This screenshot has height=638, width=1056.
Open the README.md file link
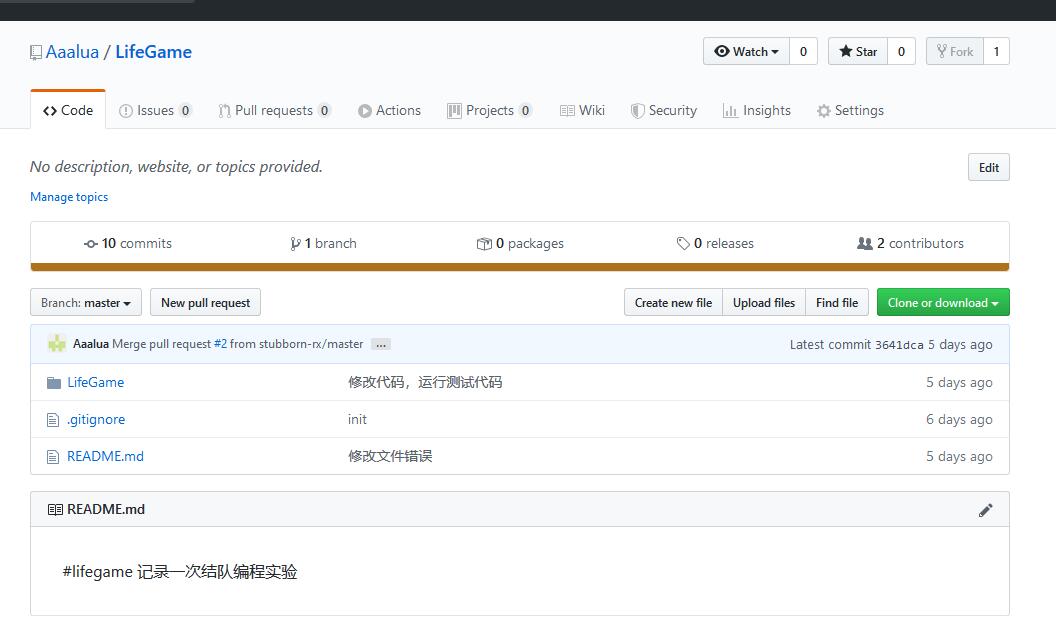[105, 456]
